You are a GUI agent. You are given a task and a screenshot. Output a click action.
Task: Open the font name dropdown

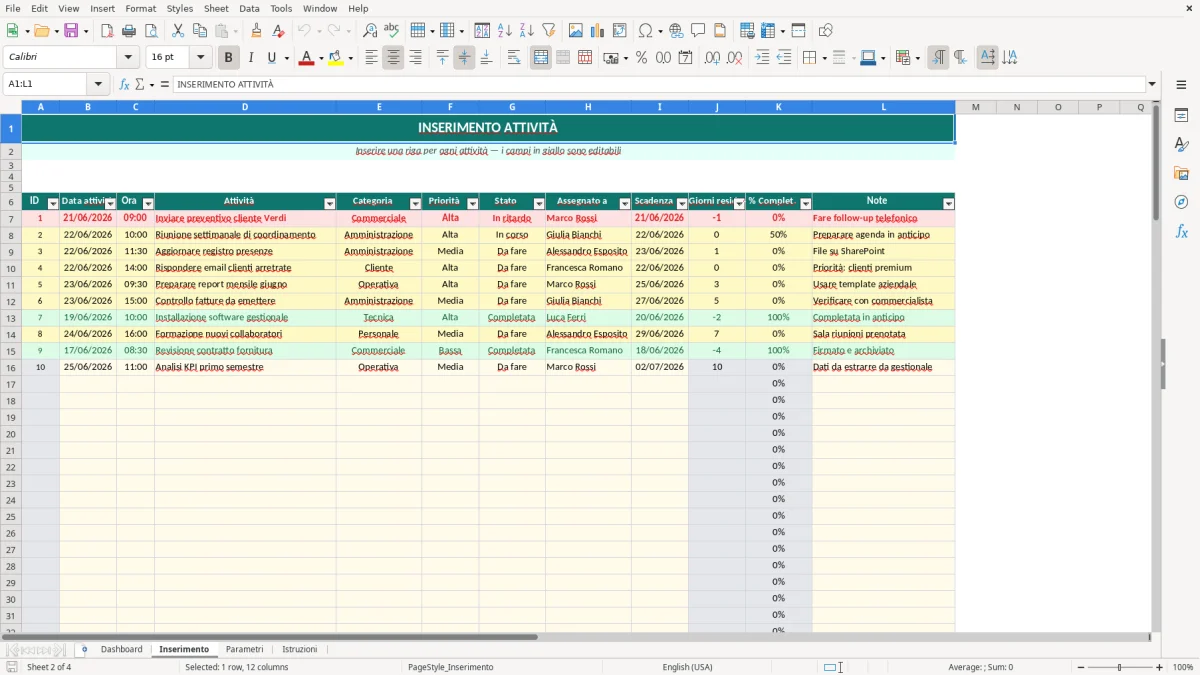pos(127,58)
